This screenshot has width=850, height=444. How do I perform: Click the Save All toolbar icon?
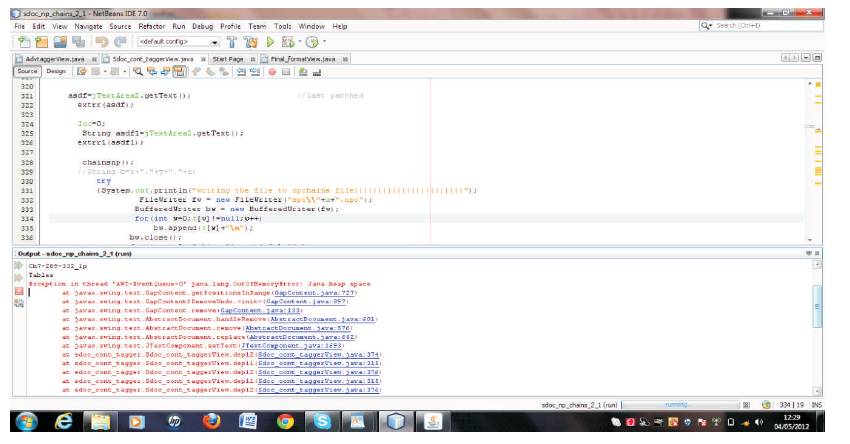79,42
